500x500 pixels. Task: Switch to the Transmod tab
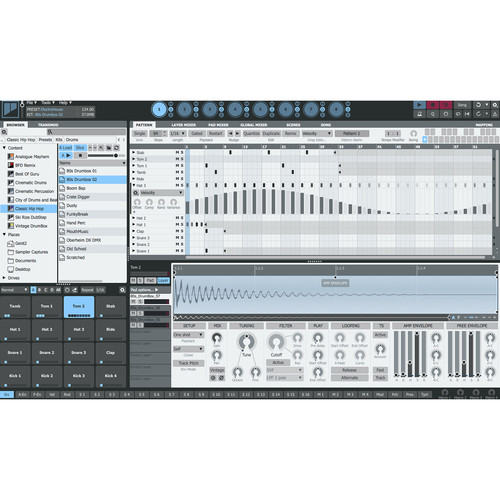[48, 125]
